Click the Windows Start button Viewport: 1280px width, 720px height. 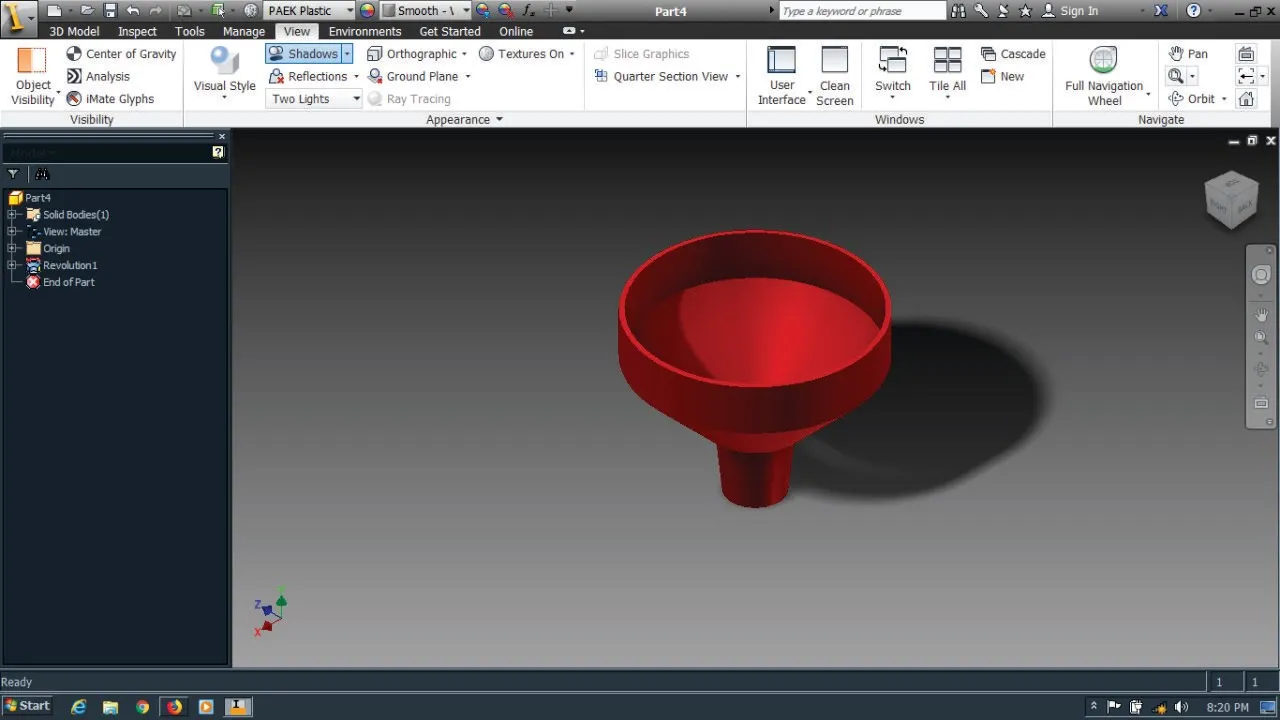point(27,706)
